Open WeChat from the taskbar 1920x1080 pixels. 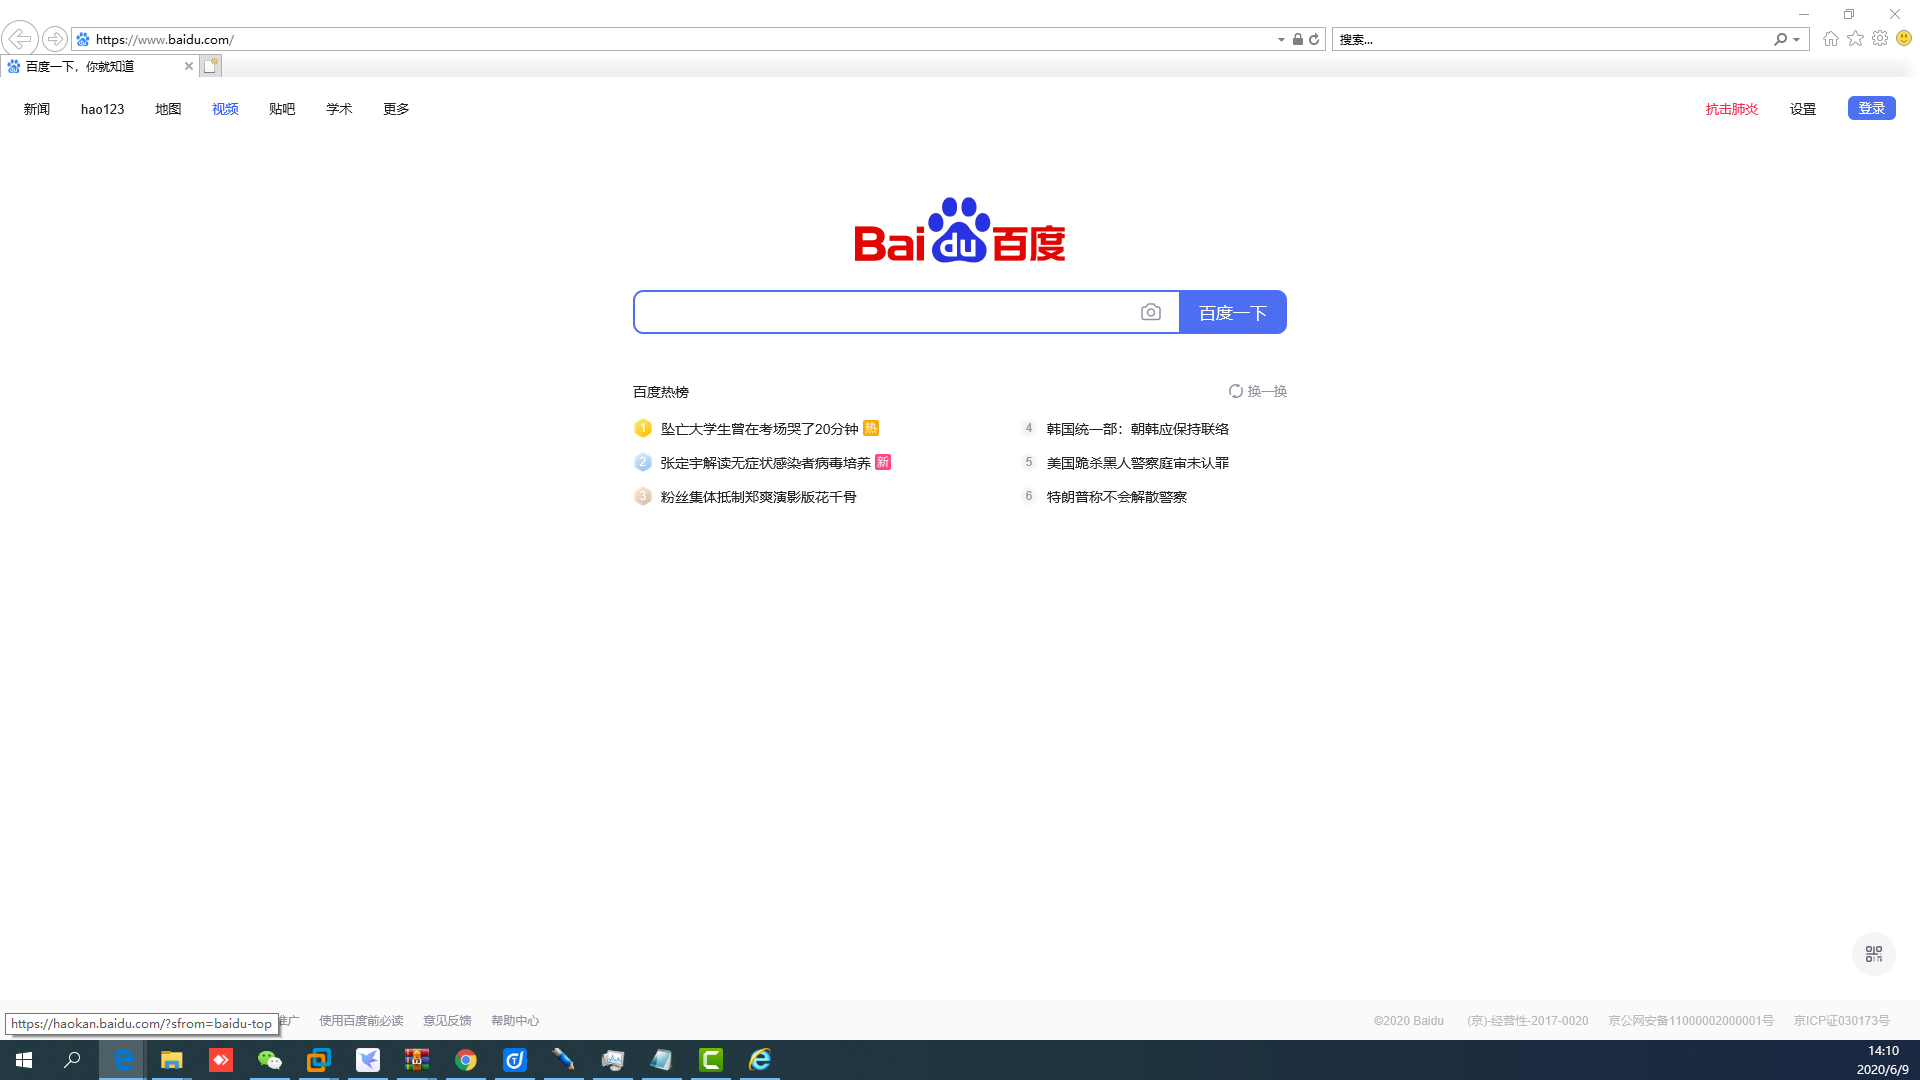pos(269,1060)
